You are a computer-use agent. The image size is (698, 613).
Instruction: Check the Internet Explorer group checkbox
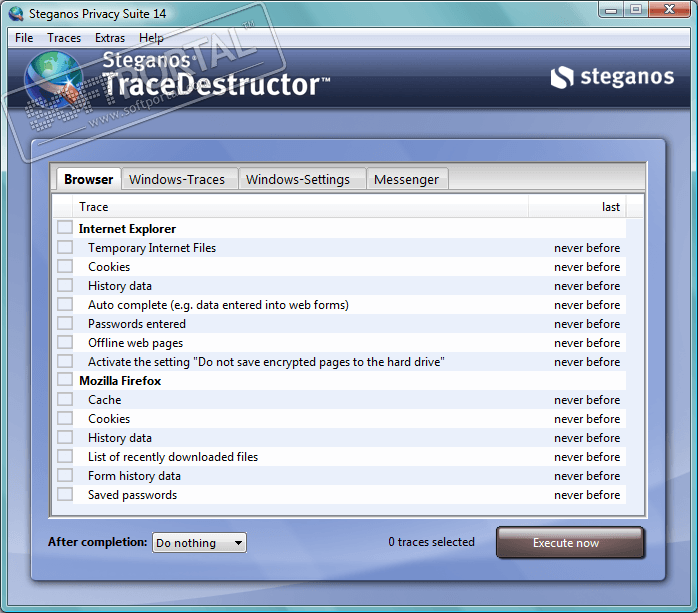click(65, 227)
